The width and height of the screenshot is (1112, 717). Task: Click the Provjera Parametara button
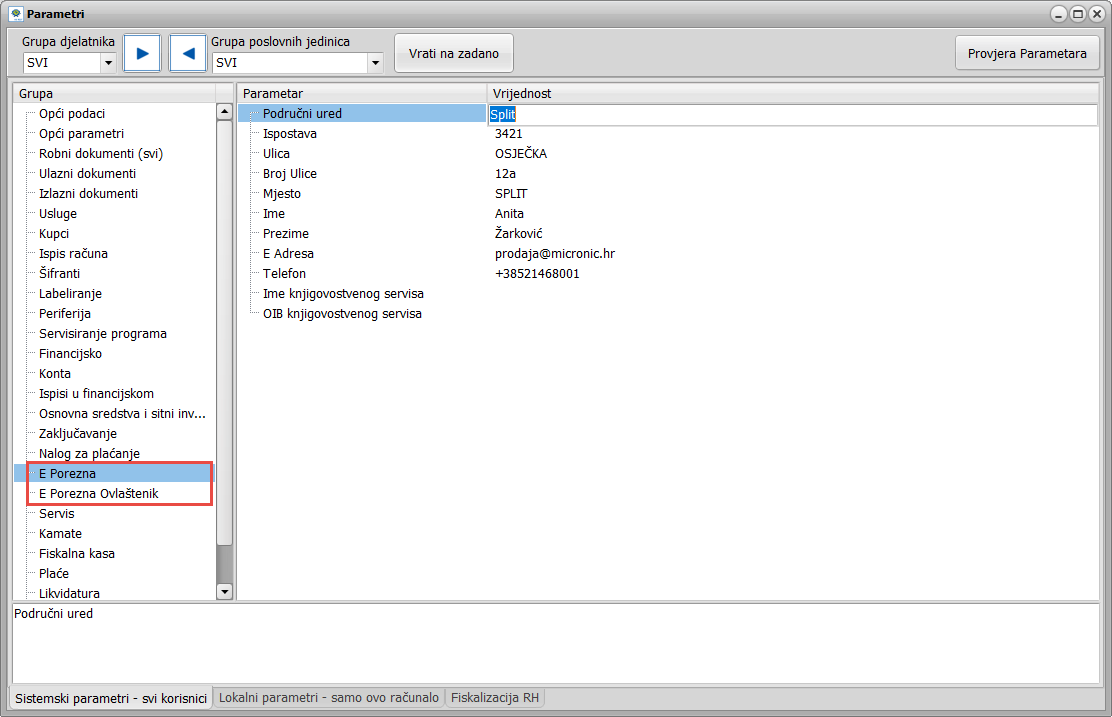[x=1027, y=54]
